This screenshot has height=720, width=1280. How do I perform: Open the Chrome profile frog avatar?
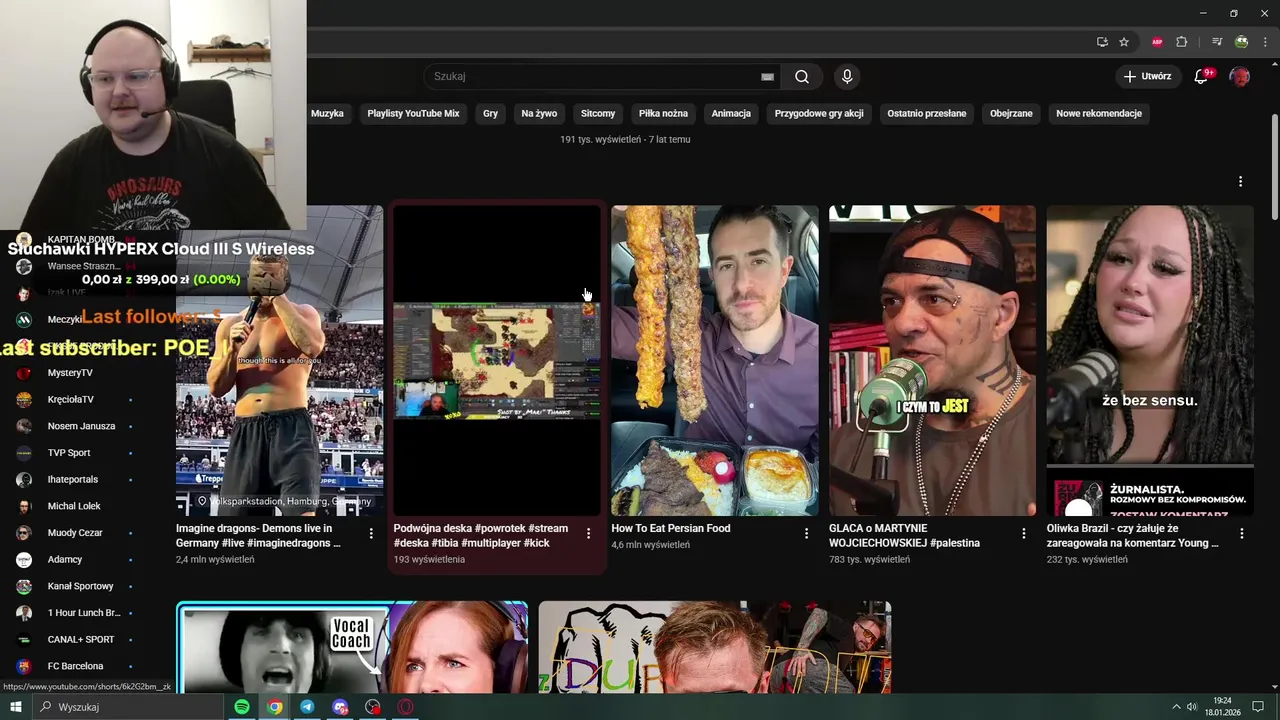coord(1241,42)
